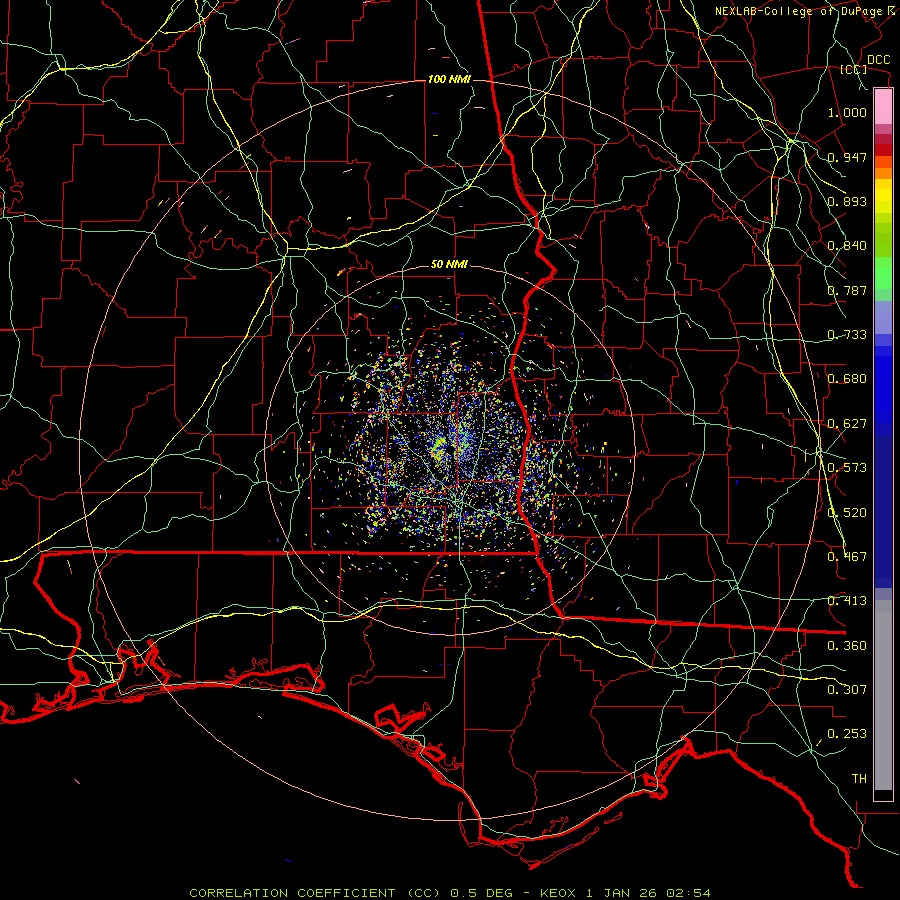
Task: Click the Correlation Coefficient KEOX caption text
Action: (450, 893)
